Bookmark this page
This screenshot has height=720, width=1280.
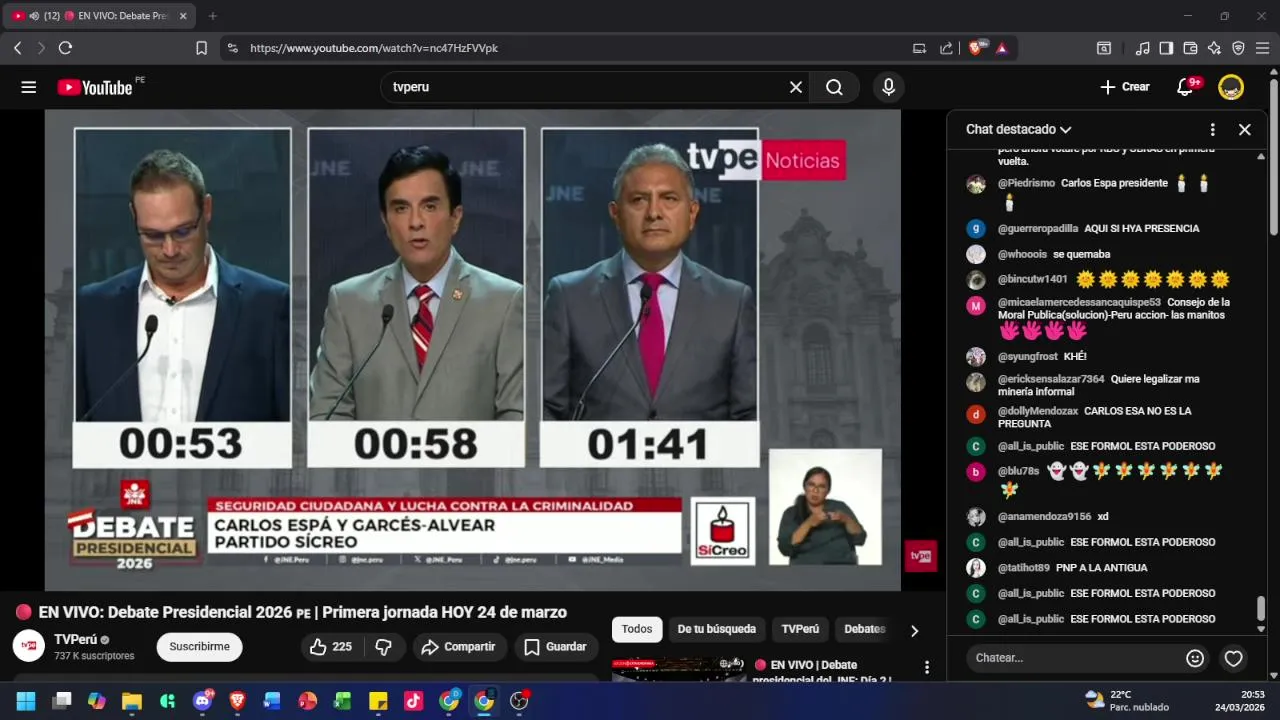tap(201, 48)
